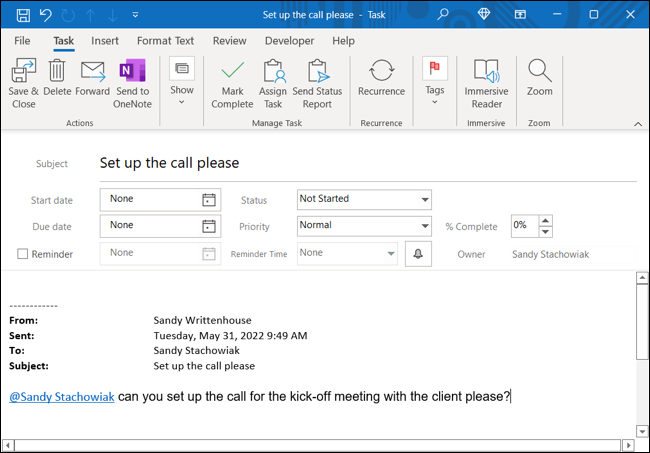
Task: Click the Zoom magnifier button
Action: tap(539, 78)
